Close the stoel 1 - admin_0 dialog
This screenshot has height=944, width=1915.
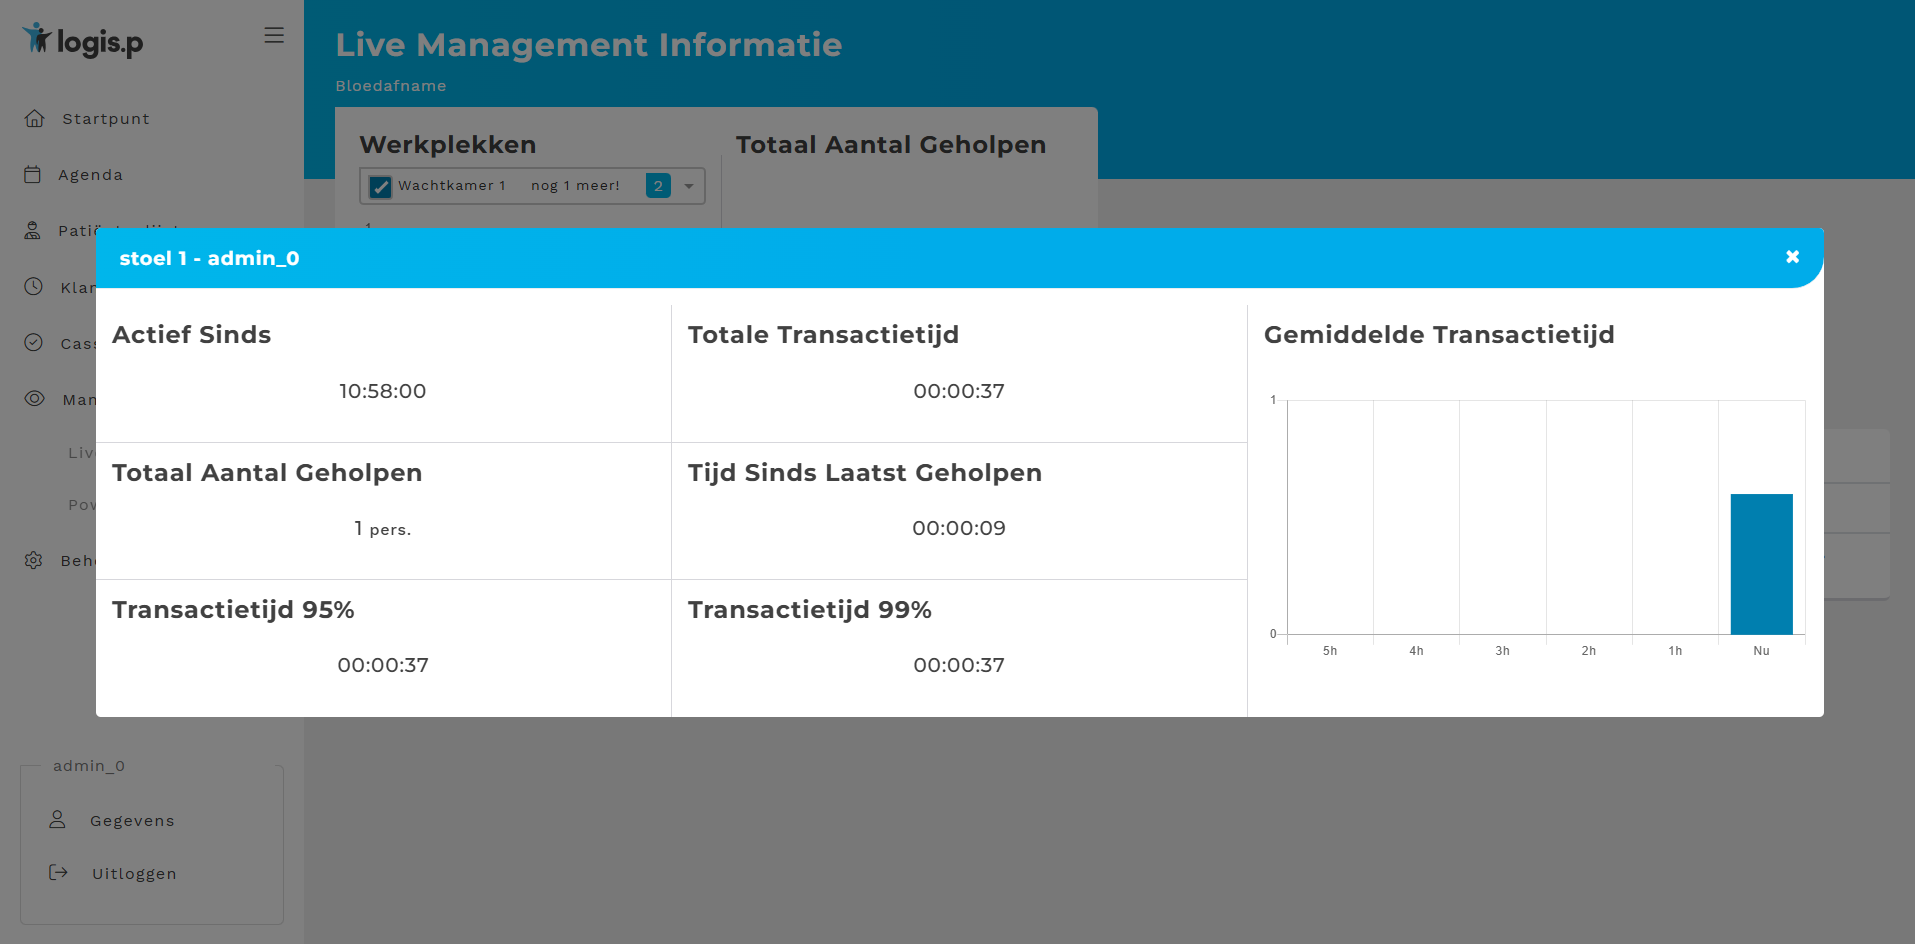click(1792, 257)
